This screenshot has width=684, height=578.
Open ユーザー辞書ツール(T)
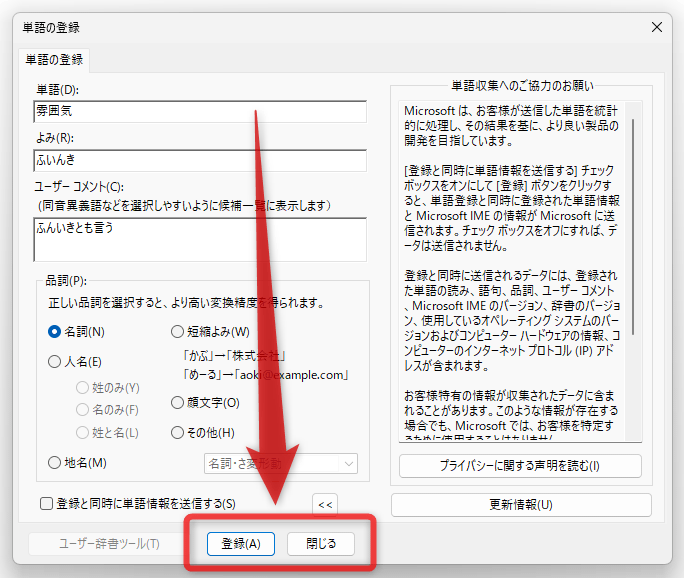[109, 544]
